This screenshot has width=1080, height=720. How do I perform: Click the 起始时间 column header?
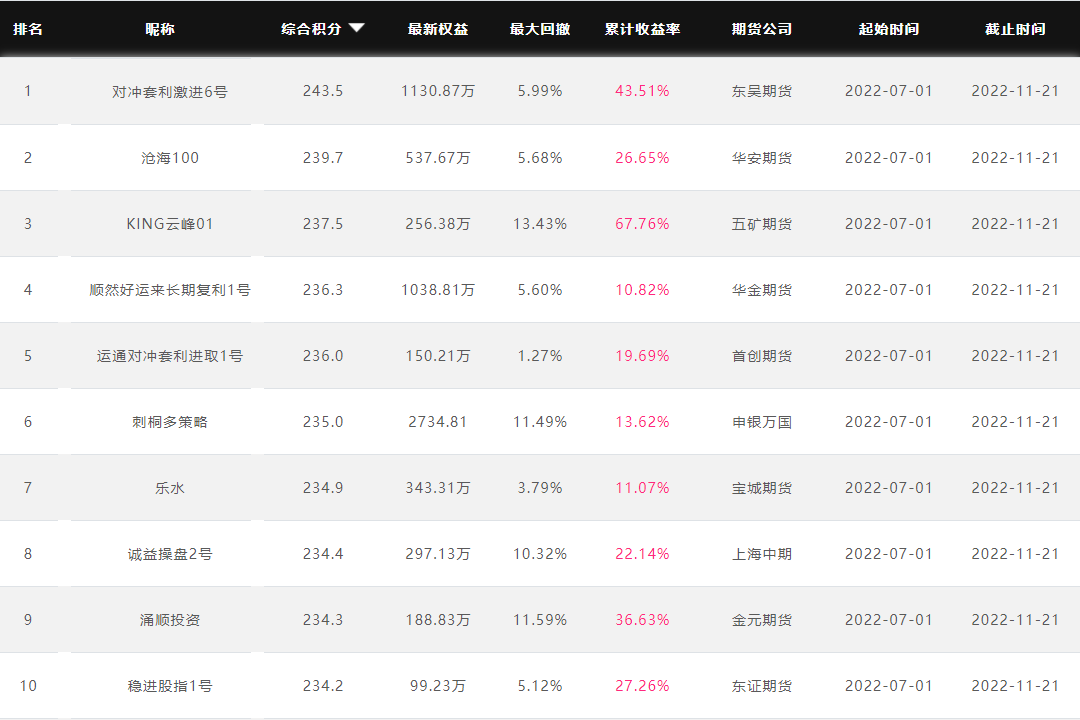click(889, 29)
